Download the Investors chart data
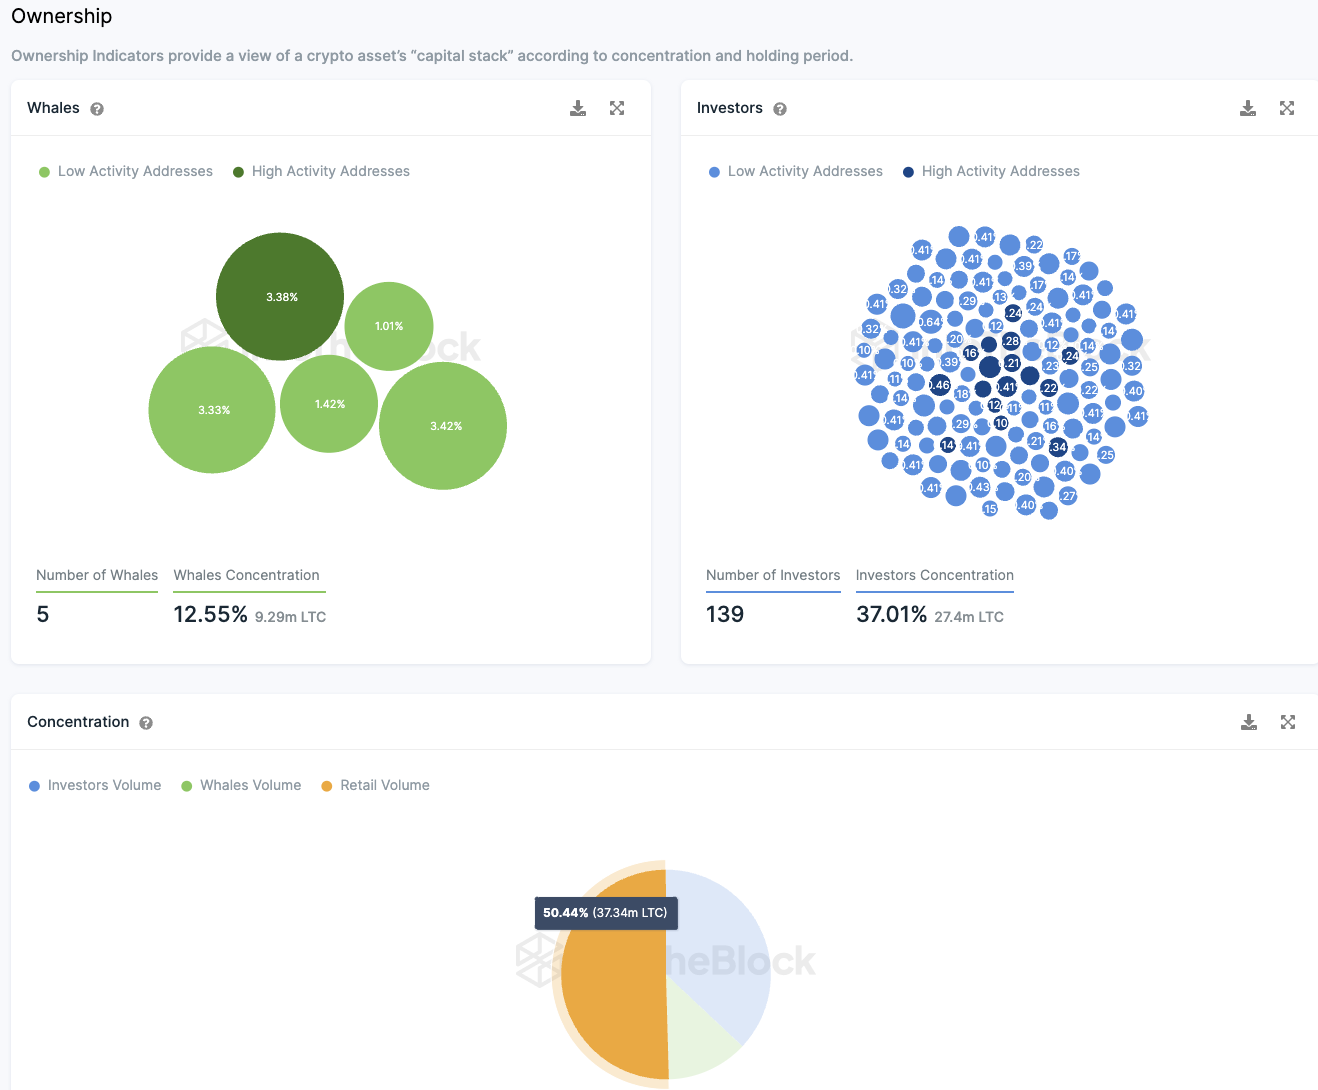The image size is (1318, 1090). click(x=1248, y=108)
